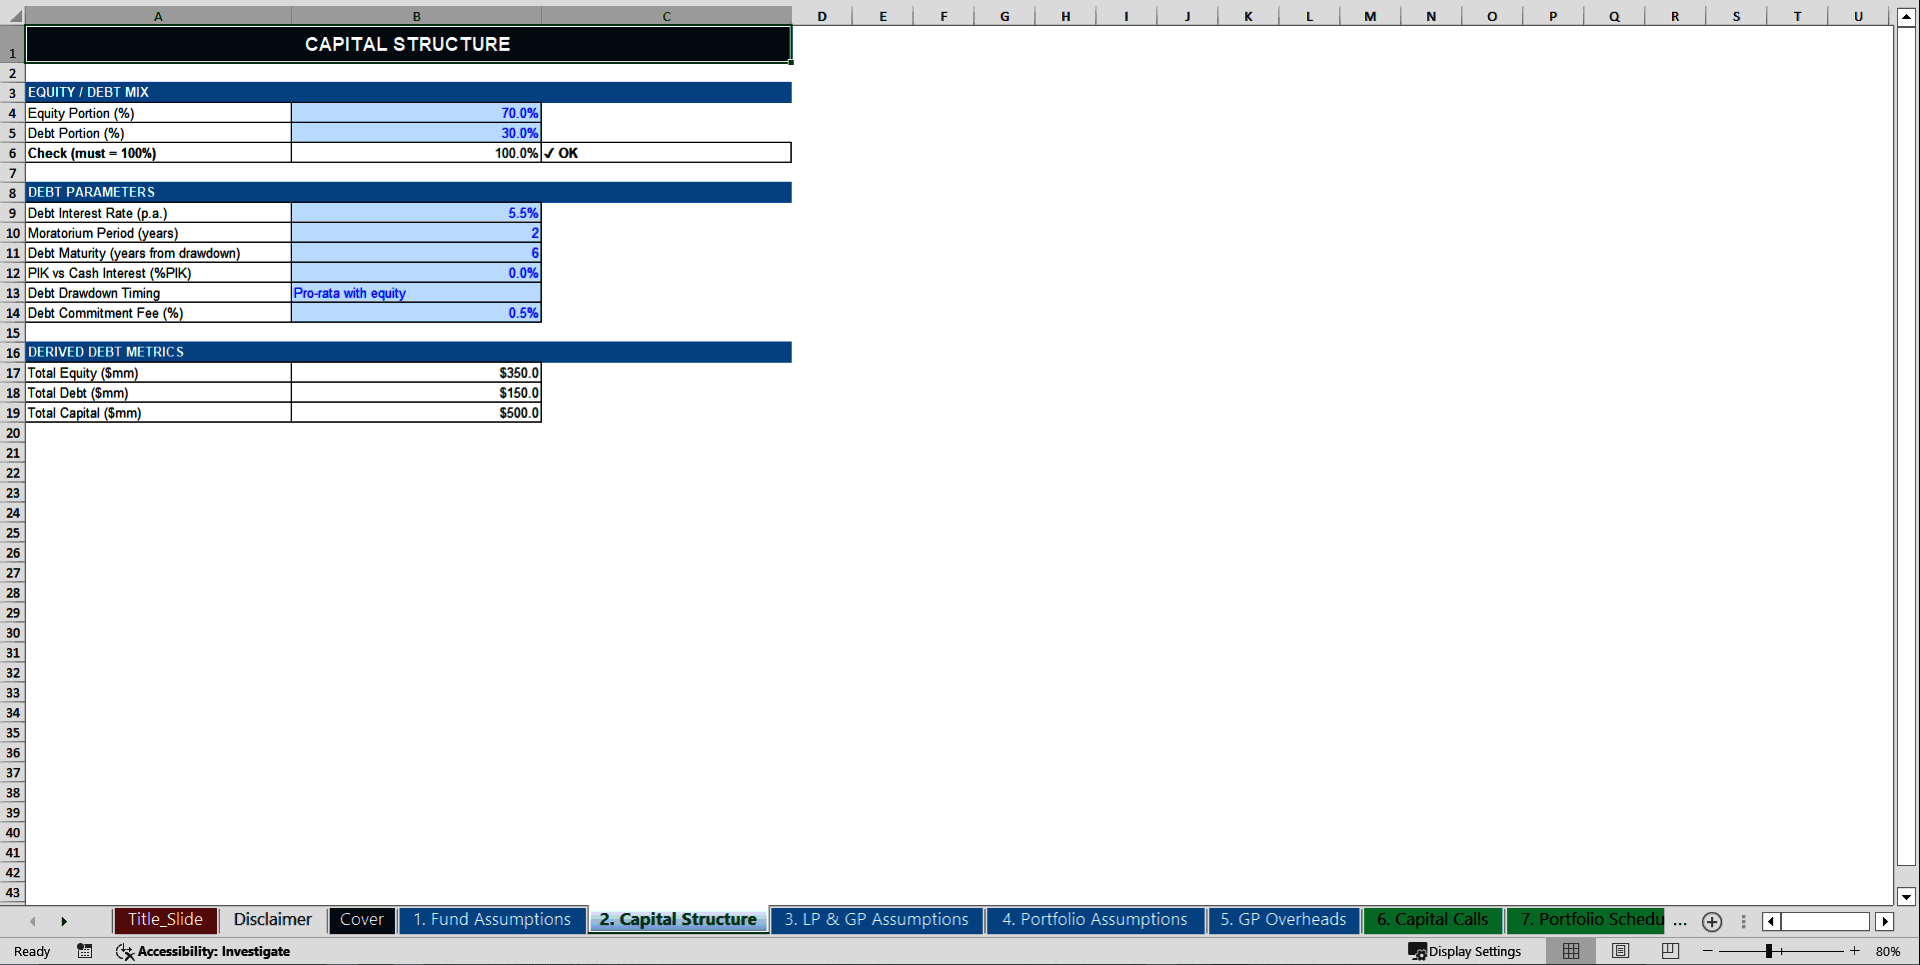Click the sheet navigation right arrow
The image size is (1920, 965).
click(65, 921)
